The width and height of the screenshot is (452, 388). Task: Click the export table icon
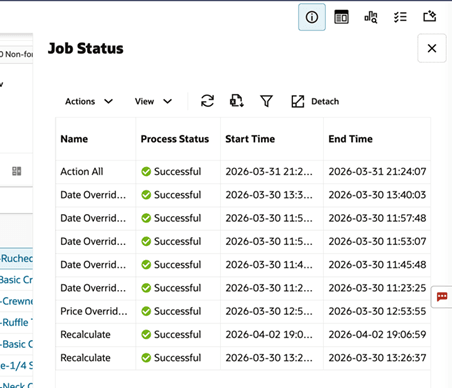click(x=237, y=101)
